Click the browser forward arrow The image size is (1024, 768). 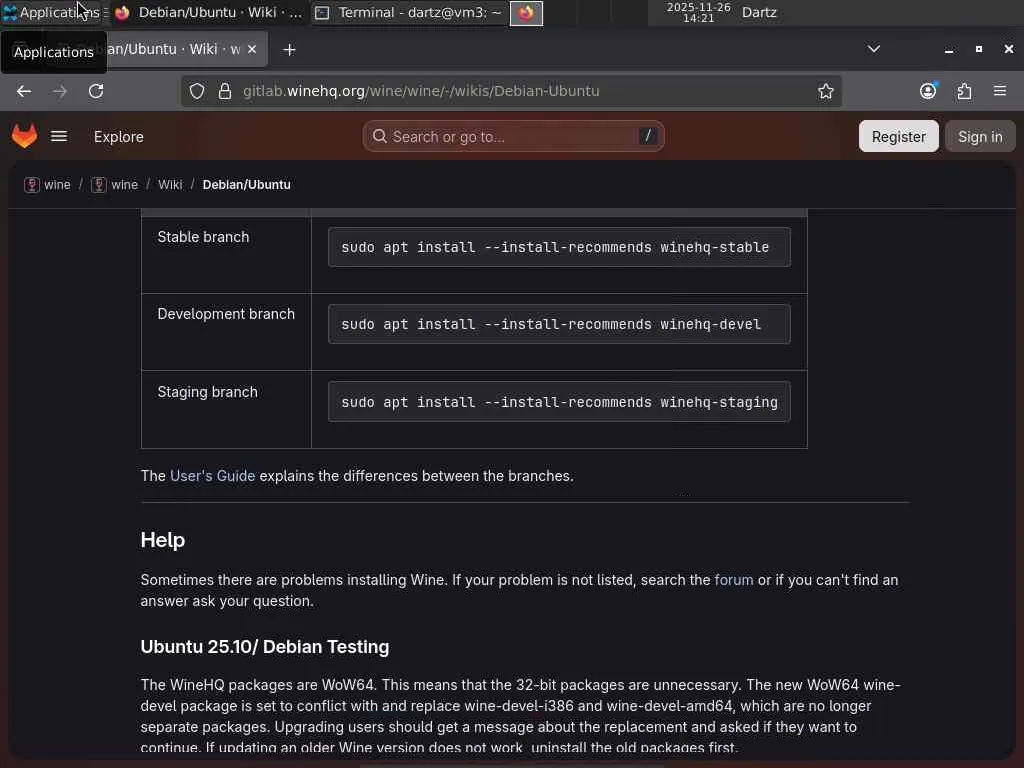pyautogui.click(x=60, y=91)
